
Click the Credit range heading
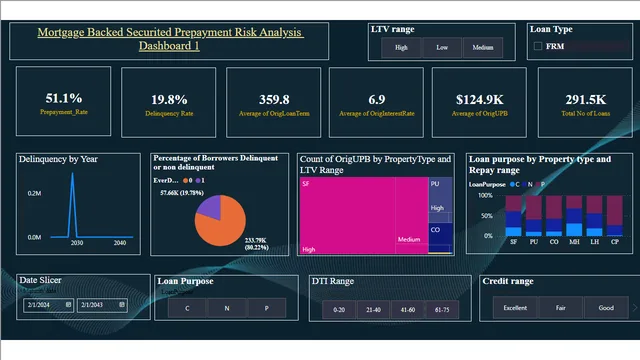click(508, 281)
